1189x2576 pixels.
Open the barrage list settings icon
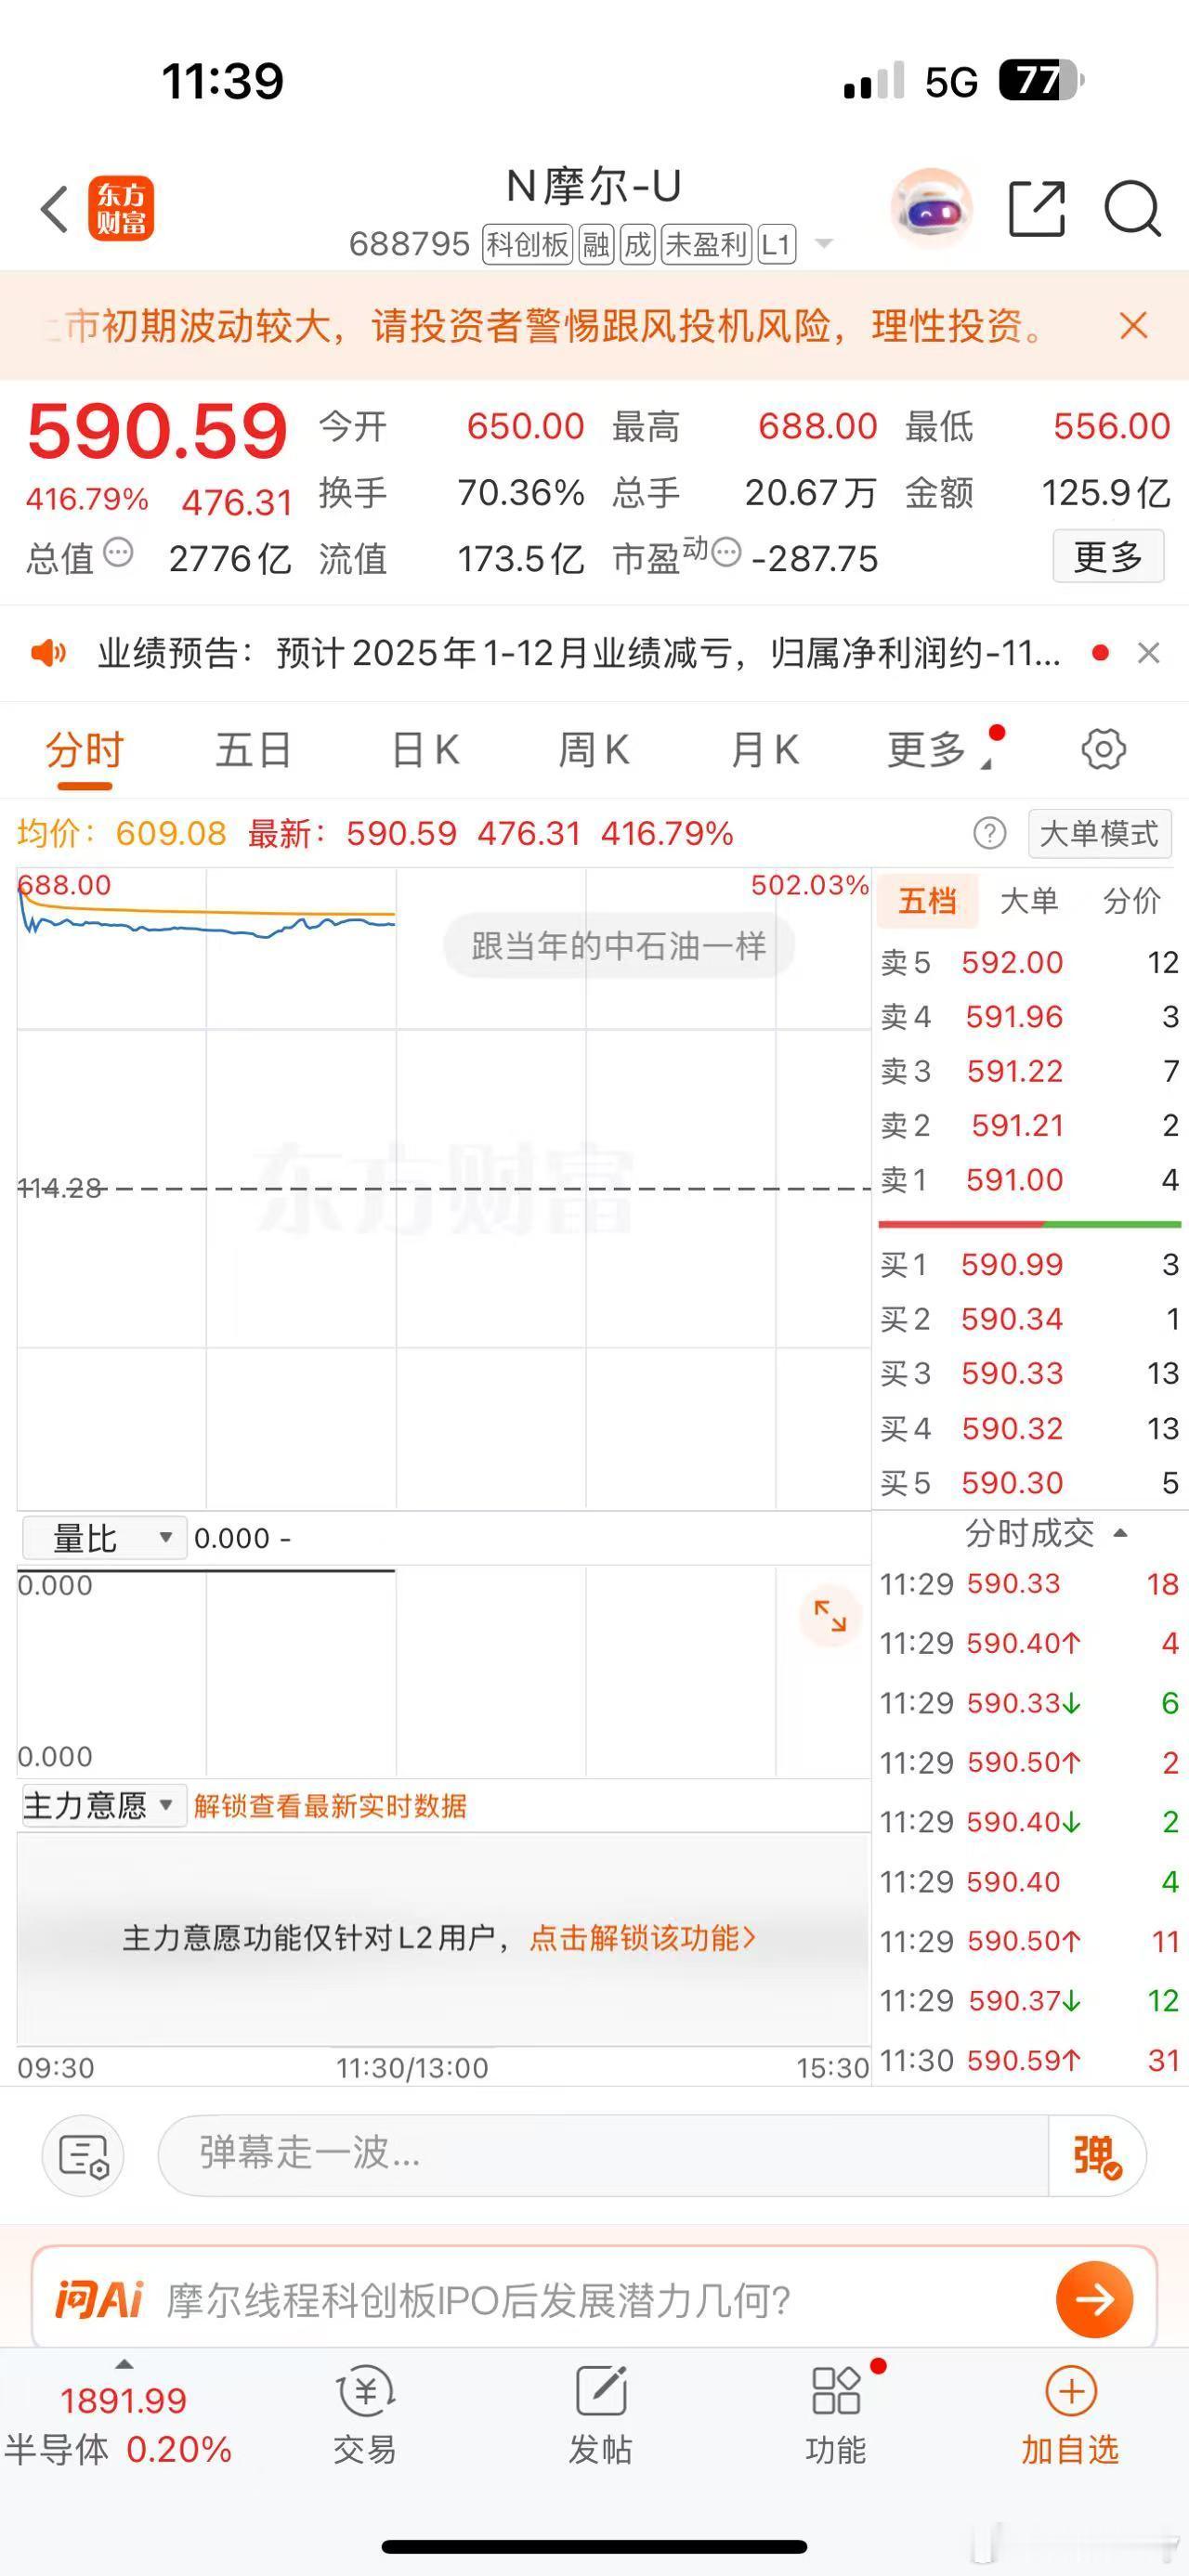click(83, 2156)
